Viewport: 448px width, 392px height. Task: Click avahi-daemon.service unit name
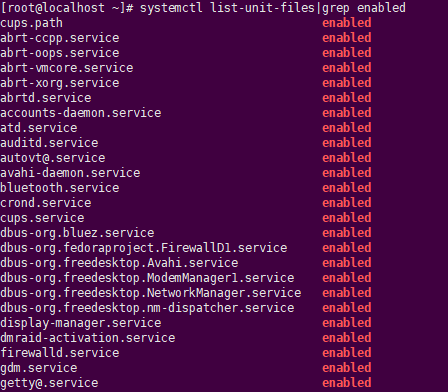click(x=70, y=173)
